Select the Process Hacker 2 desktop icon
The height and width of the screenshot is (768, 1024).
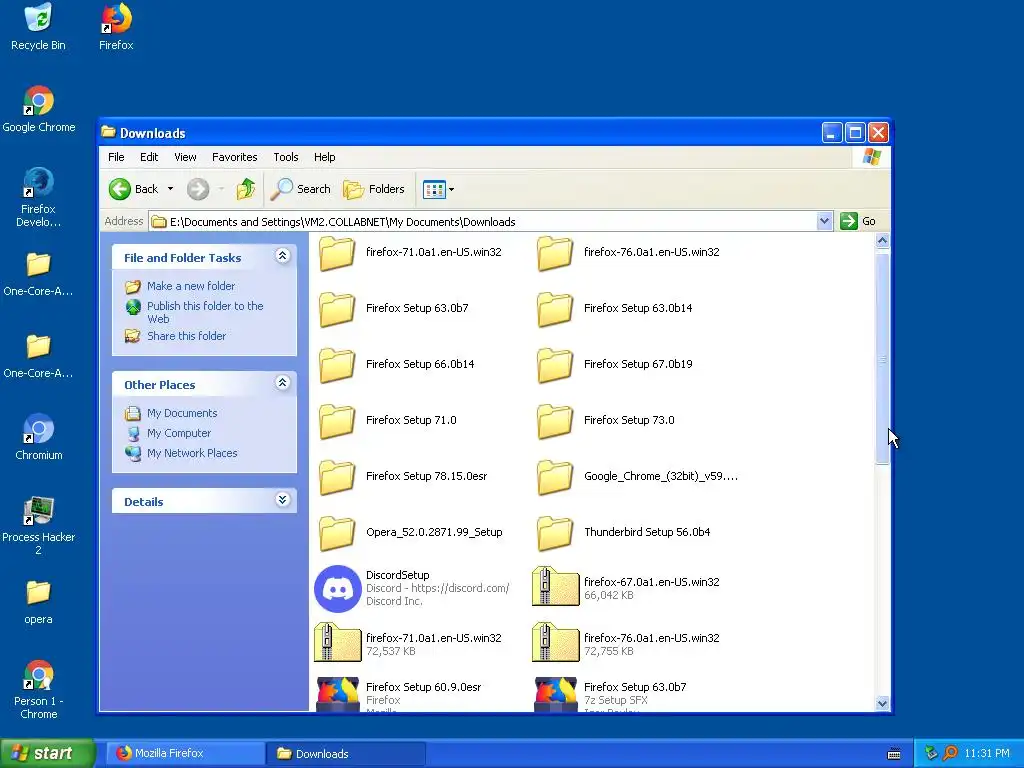click(39, 524)
